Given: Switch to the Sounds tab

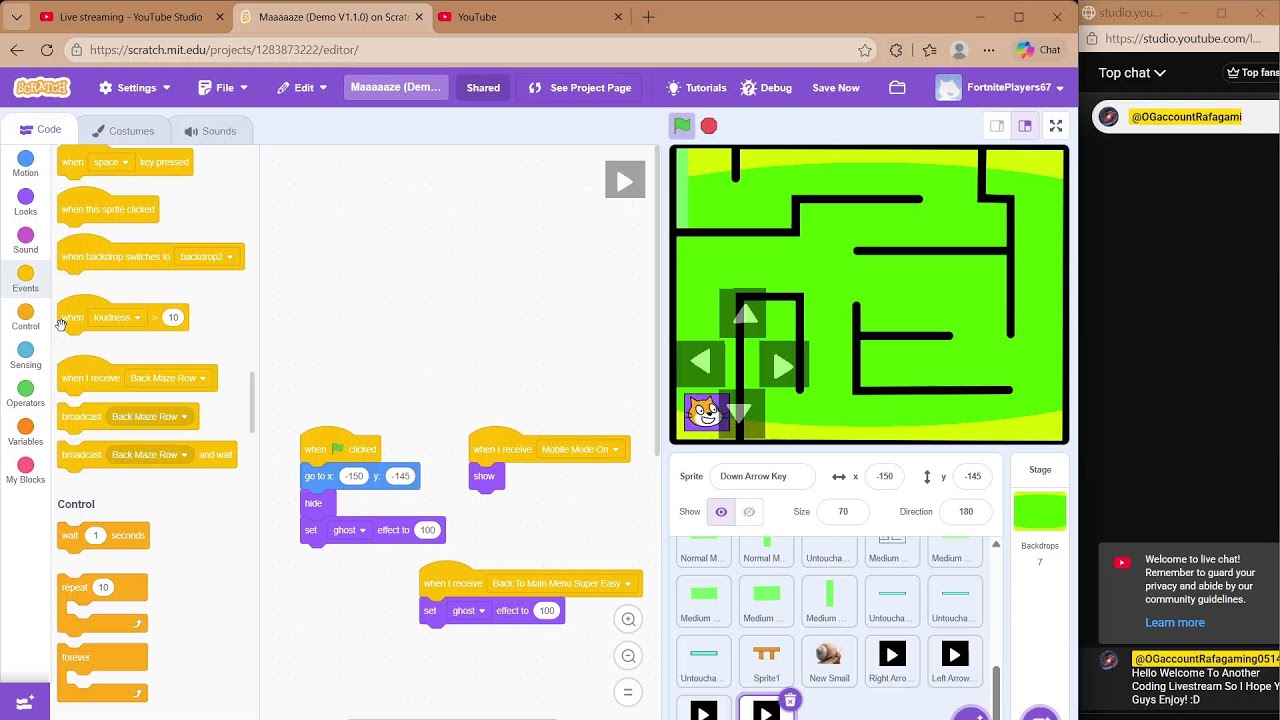Looking at the screenshot, I should tap(211, 131).
